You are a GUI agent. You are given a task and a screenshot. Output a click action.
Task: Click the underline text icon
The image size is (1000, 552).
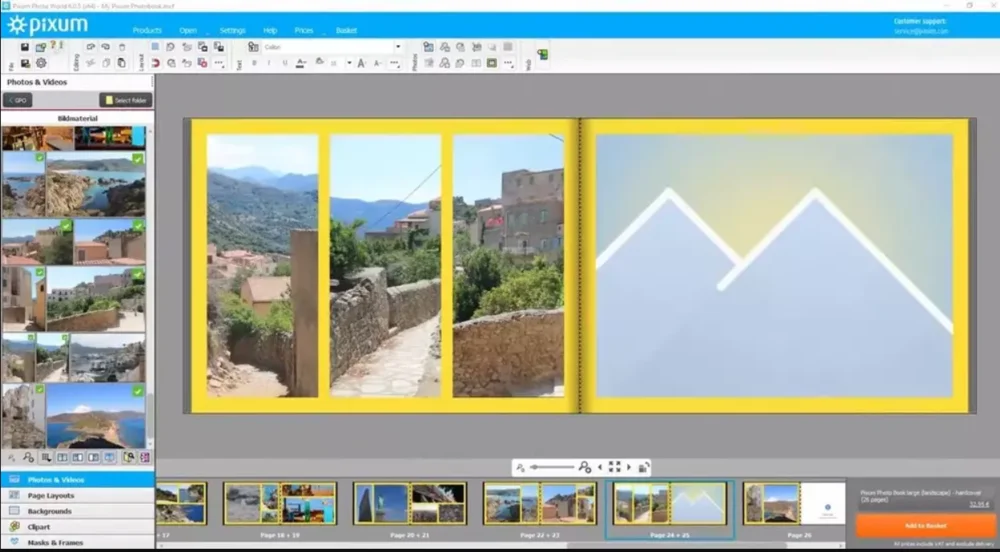point(285,63)
